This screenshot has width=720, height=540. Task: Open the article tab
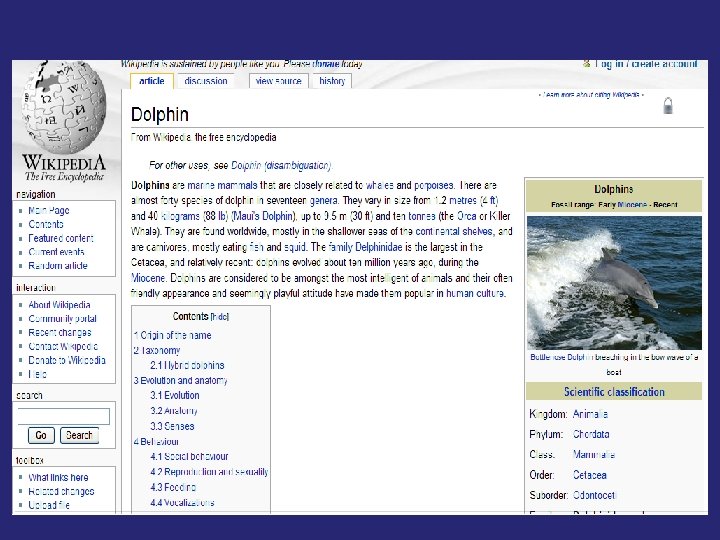pos(152,81)
